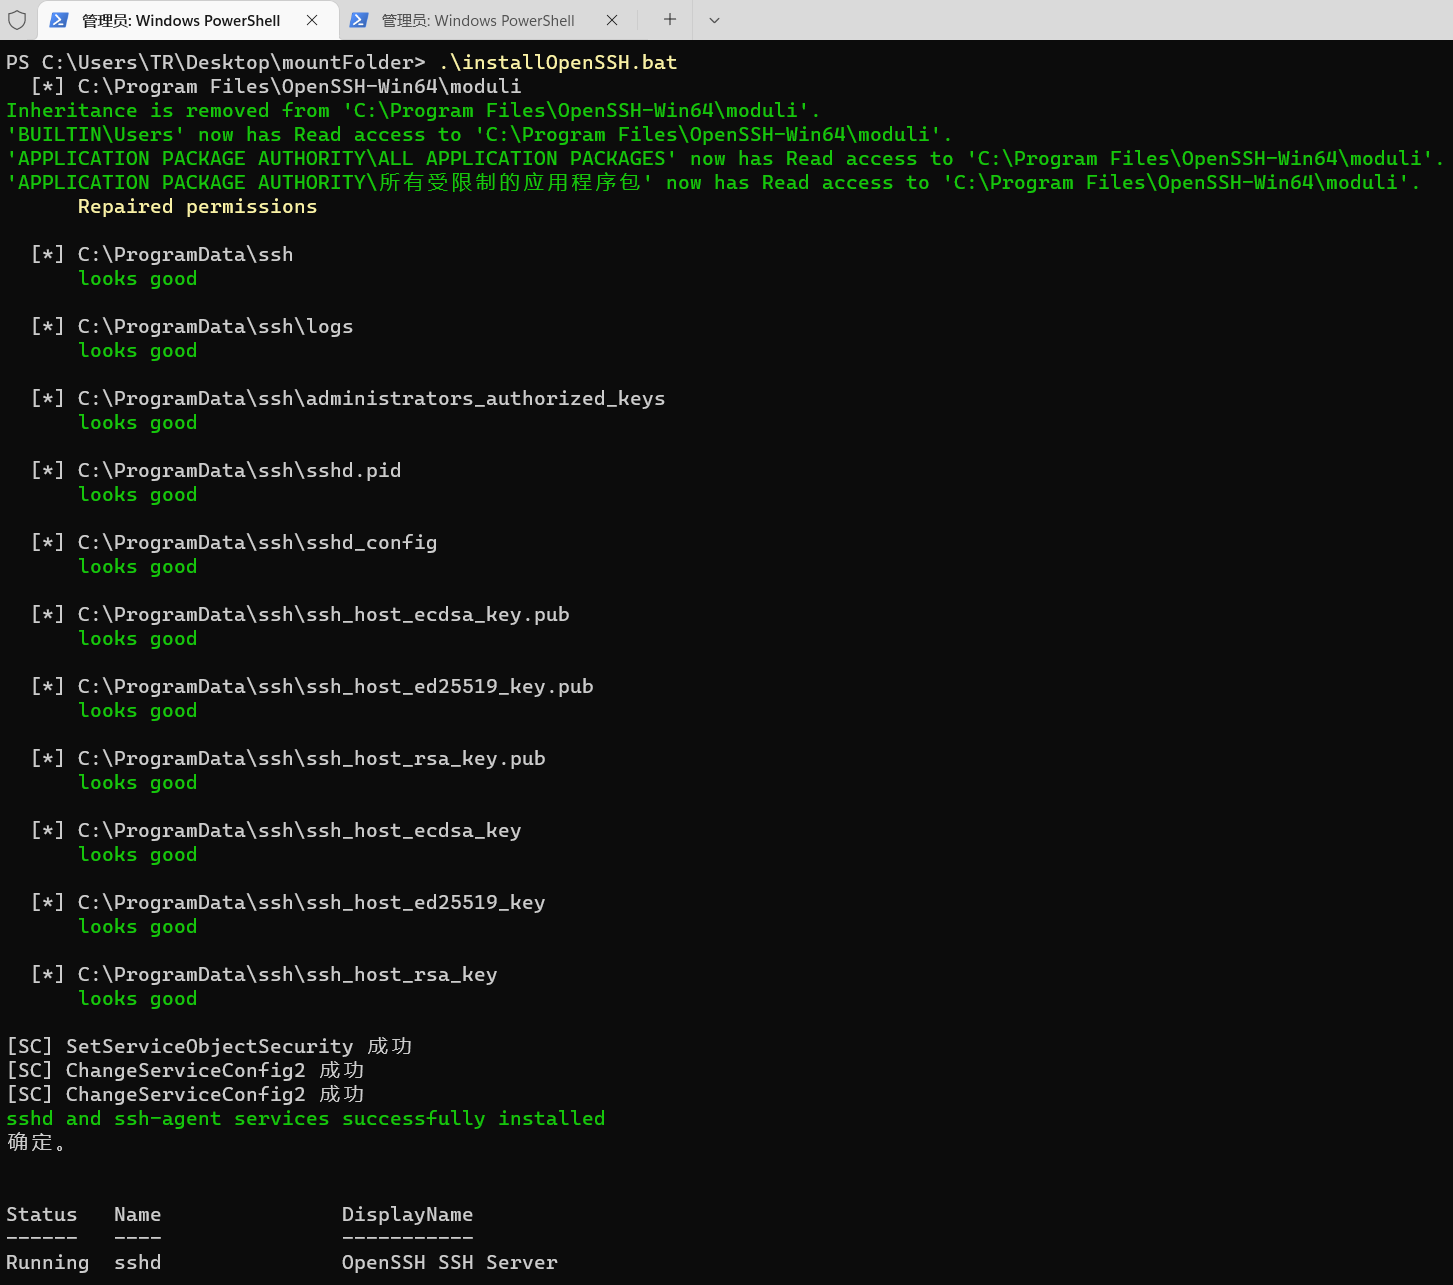Click the admin shield icon in tab bar
This screenshot has width=1453, height=1285.
pyautogui.click(x=17, y=20)
